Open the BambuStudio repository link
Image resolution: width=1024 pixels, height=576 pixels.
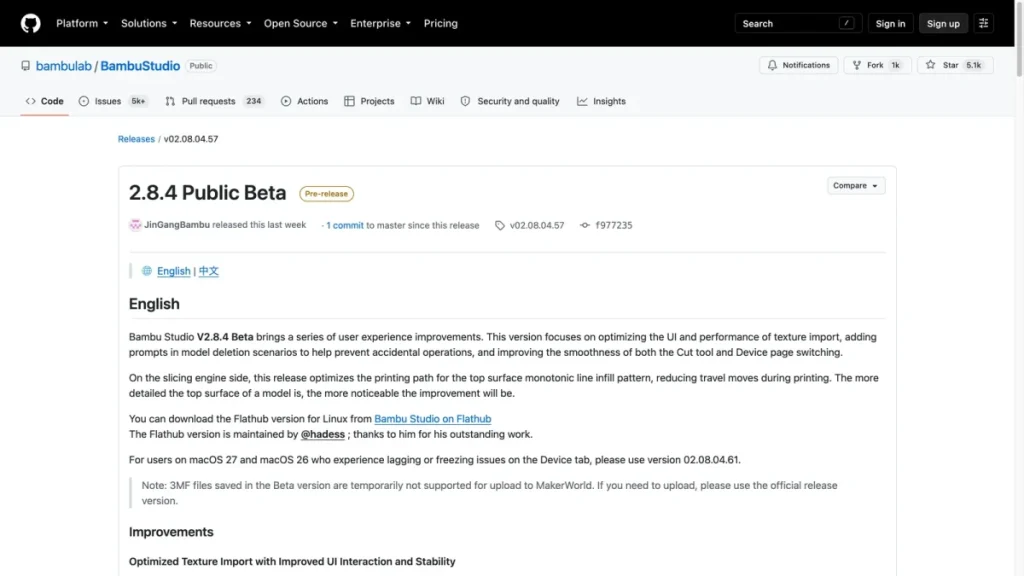(x=140, y=66)
